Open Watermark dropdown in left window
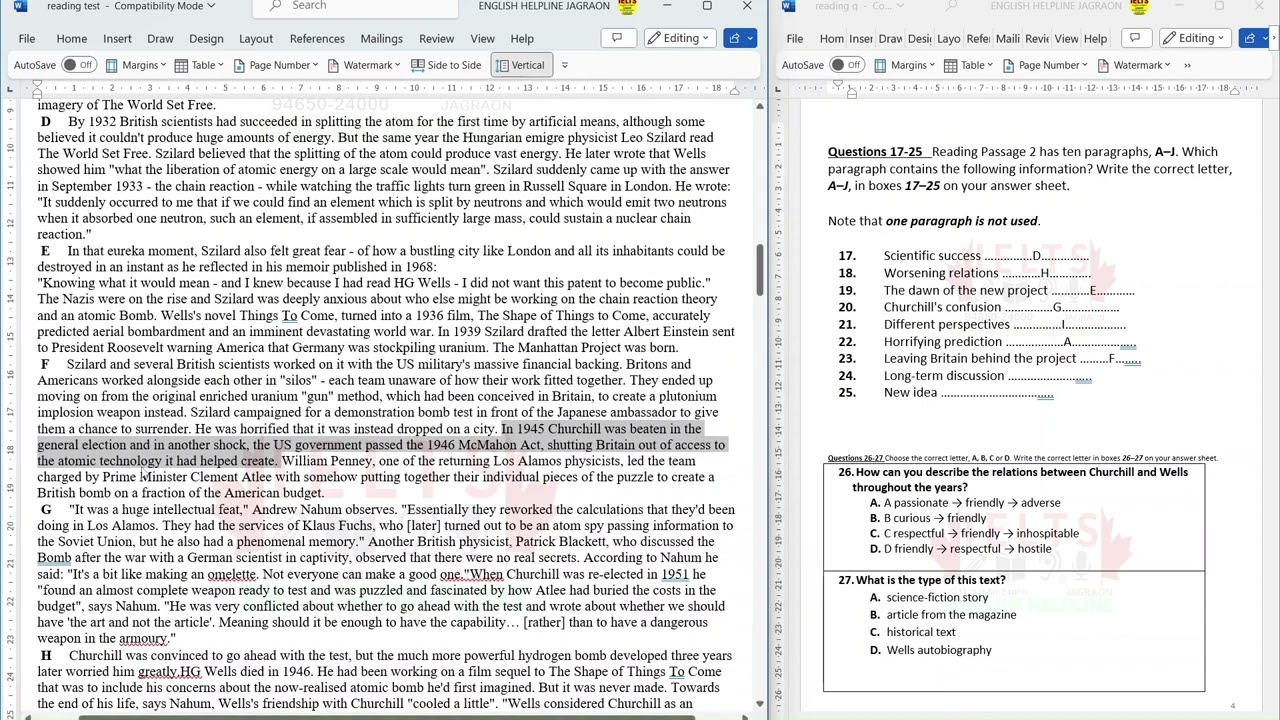Image resolution: width=1280 pixels, height=720 pixels. click(x=366, y=65)
